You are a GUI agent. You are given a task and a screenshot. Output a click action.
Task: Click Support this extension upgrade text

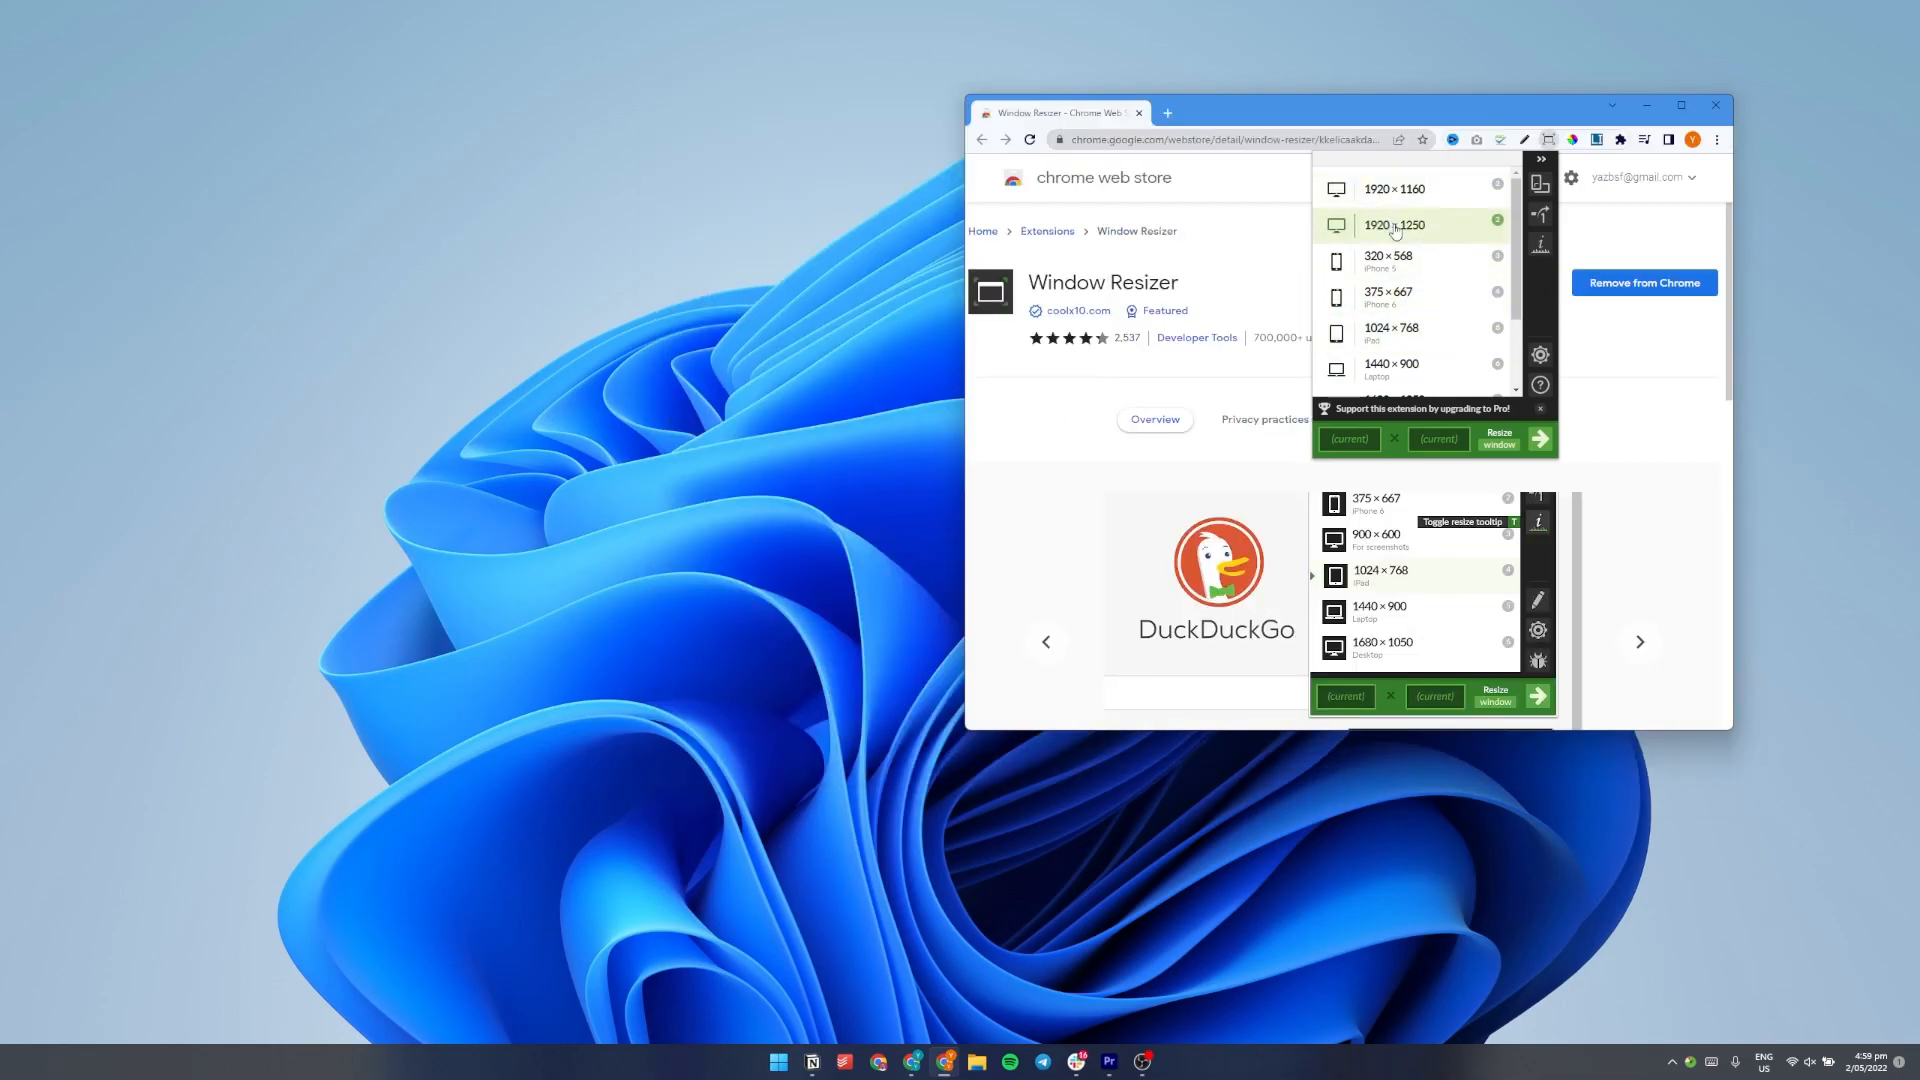tap(1423, 409)
